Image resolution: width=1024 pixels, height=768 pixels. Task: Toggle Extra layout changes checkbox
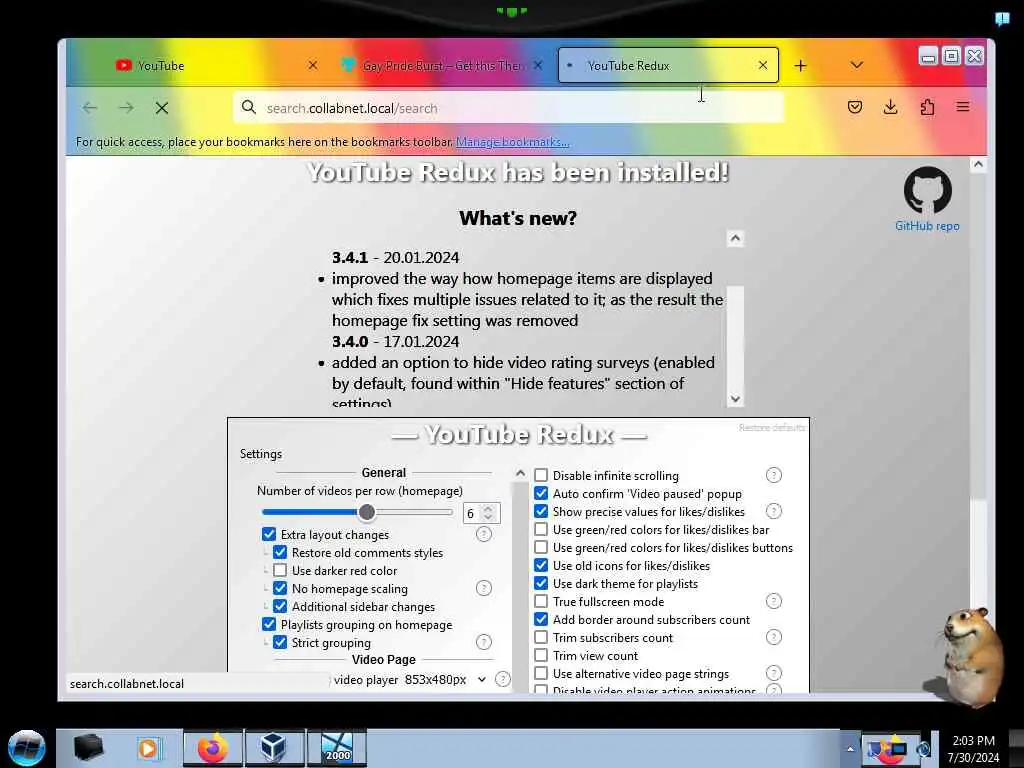(268, 534)
